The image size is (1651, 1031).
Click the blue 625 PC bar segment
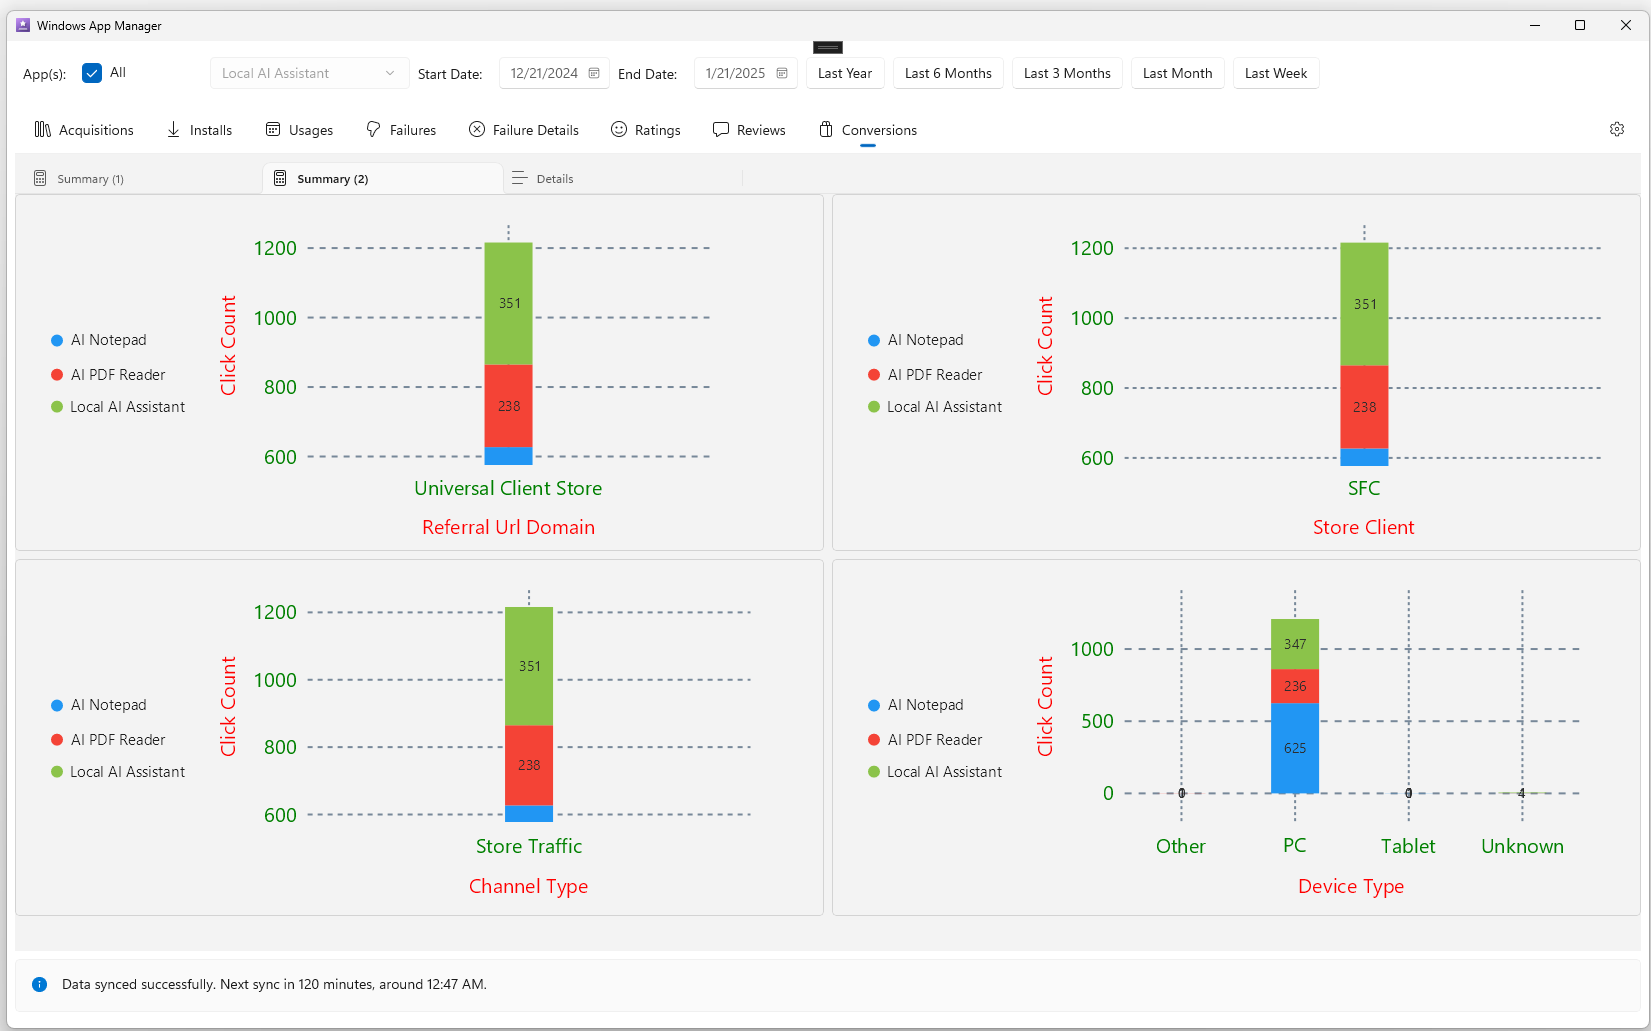1295,748
